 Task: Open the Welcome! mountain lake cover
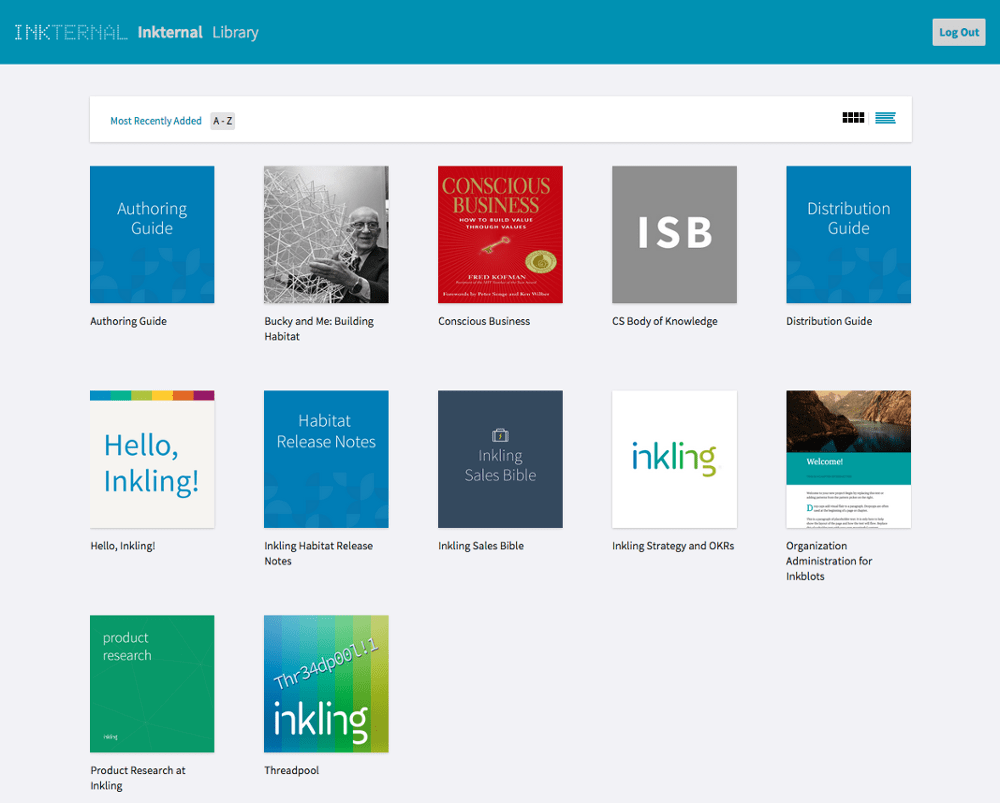tap(848, 459)
